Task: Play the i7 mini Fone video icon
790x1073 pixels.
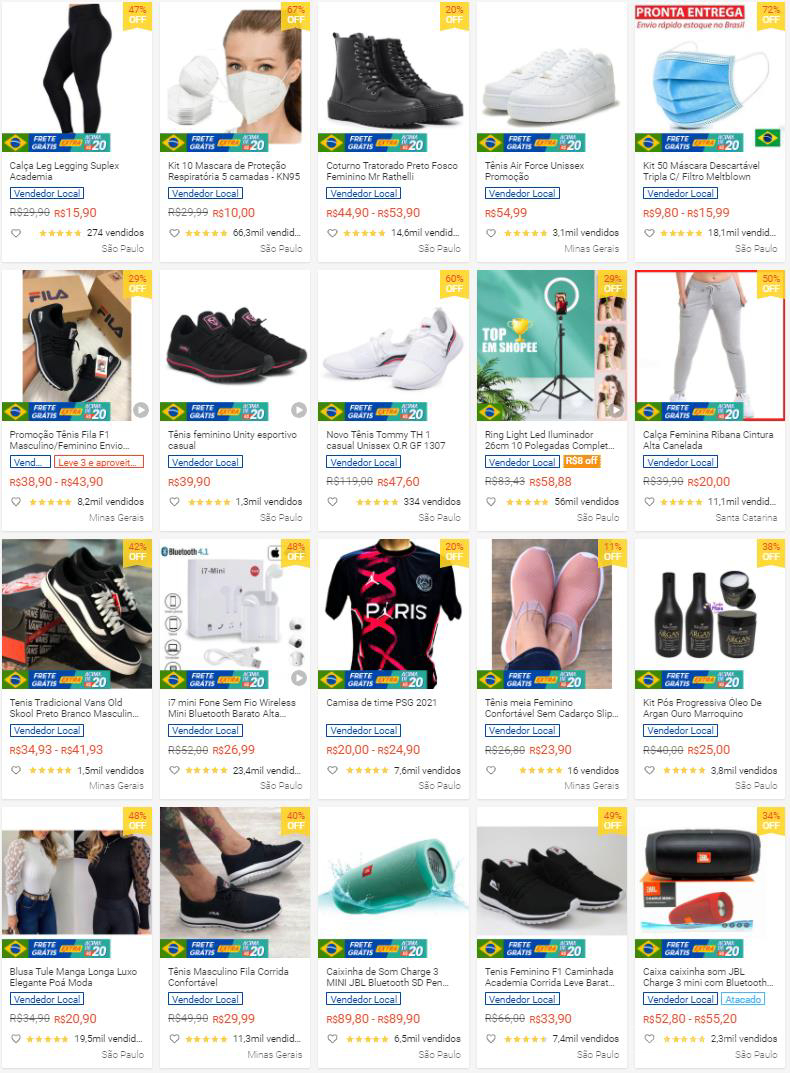Action: coord(298,678)
